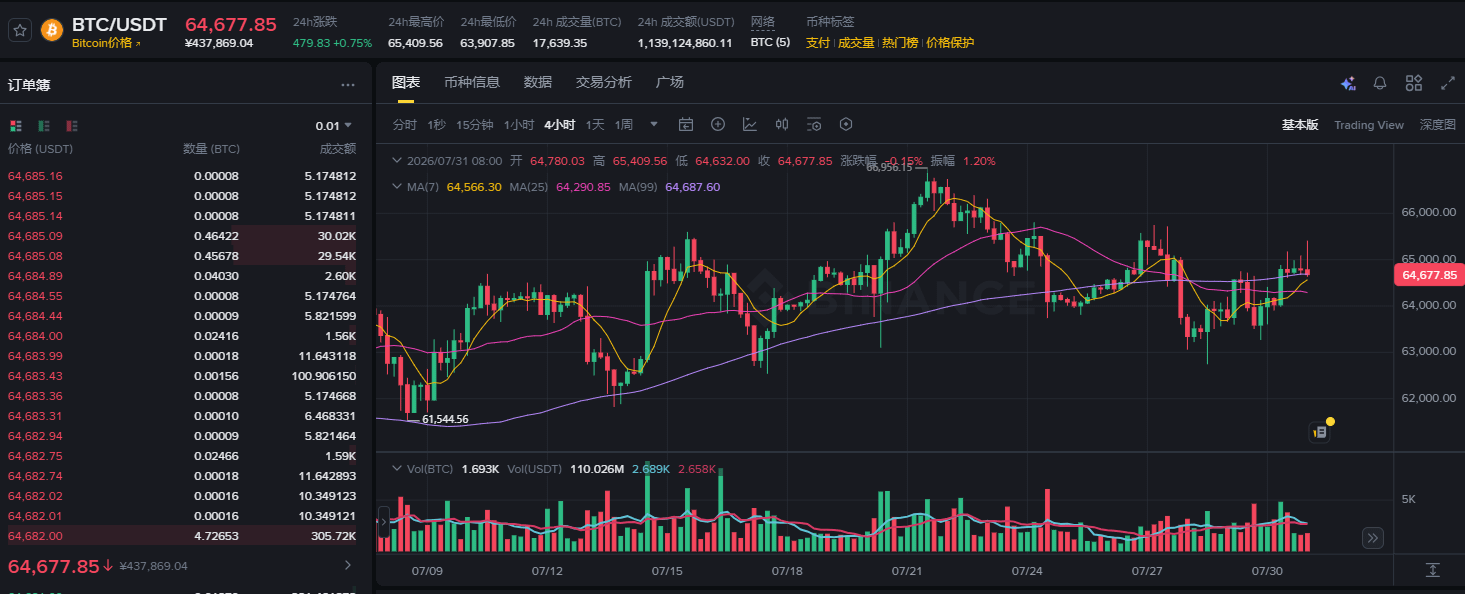This screenshot has width=1465, height=594.
Task: Select the 1天 interval
Action: [595, 125]
